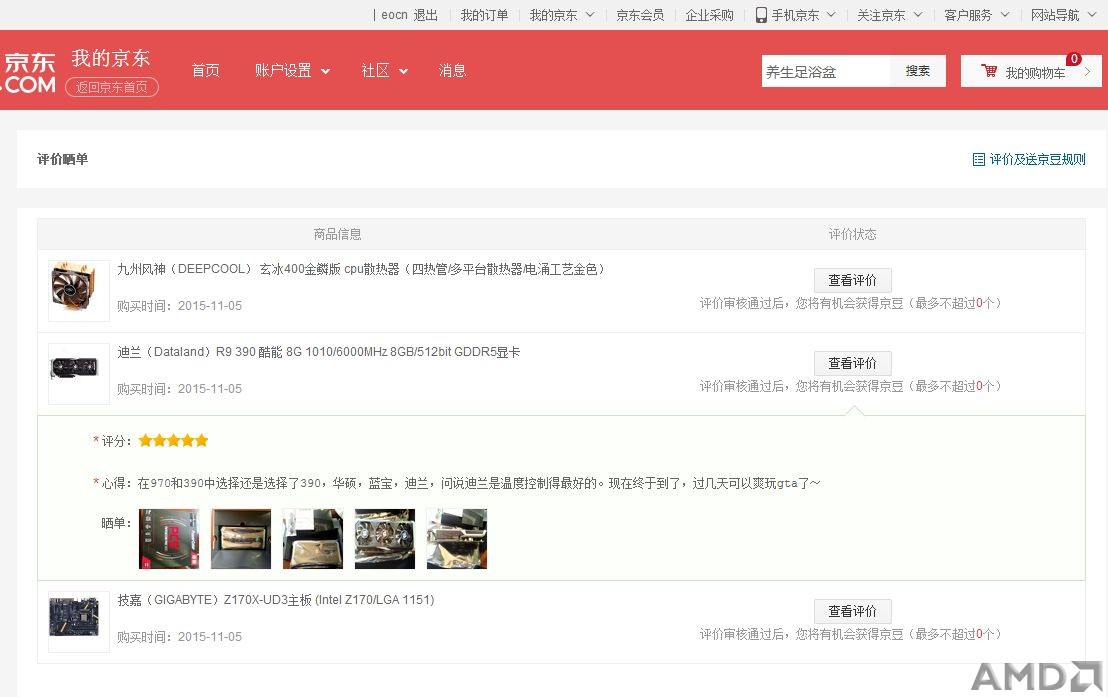Open the fourth 晒单 photo showing fans

click(x=385, y=539)
